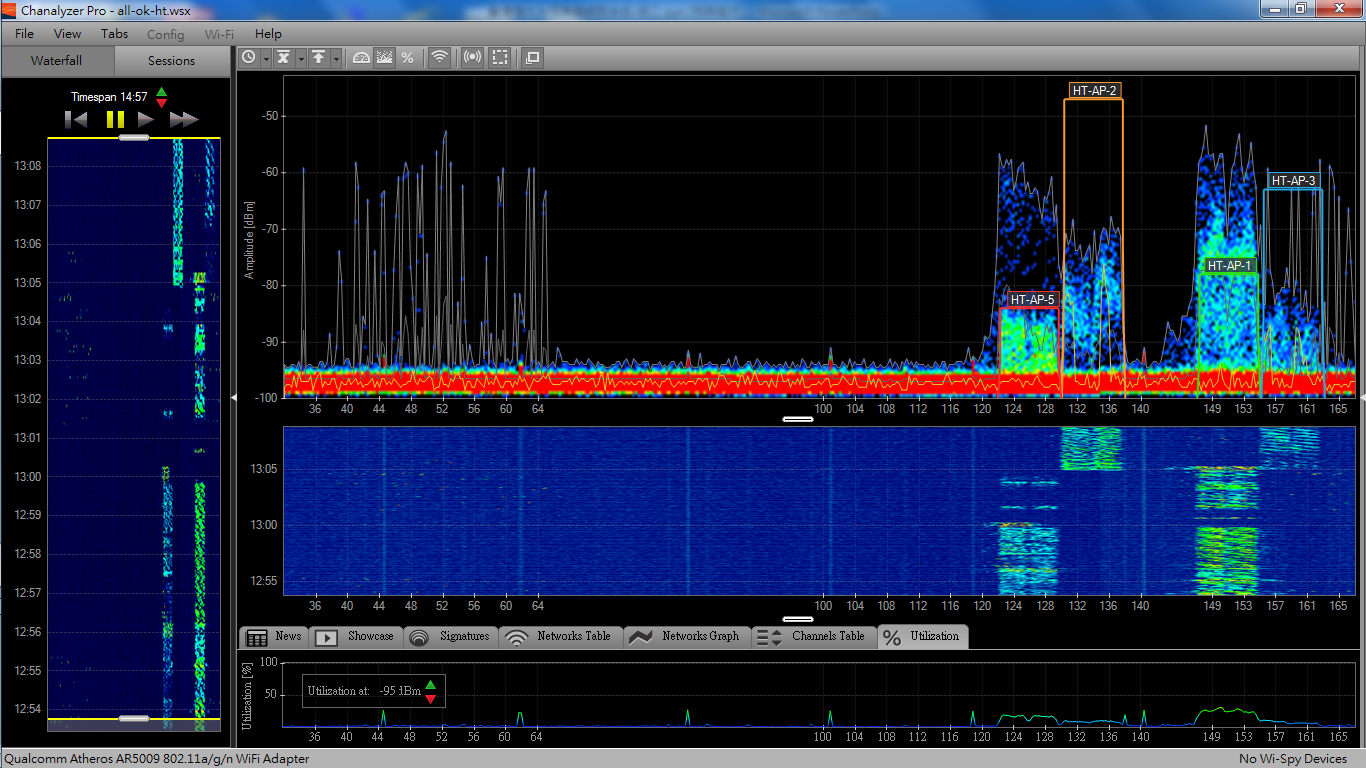The height and width of the screenshot is (768, 1366).
Task: Expand dropdown arrow beside the X icon
Action: point(301,59)
